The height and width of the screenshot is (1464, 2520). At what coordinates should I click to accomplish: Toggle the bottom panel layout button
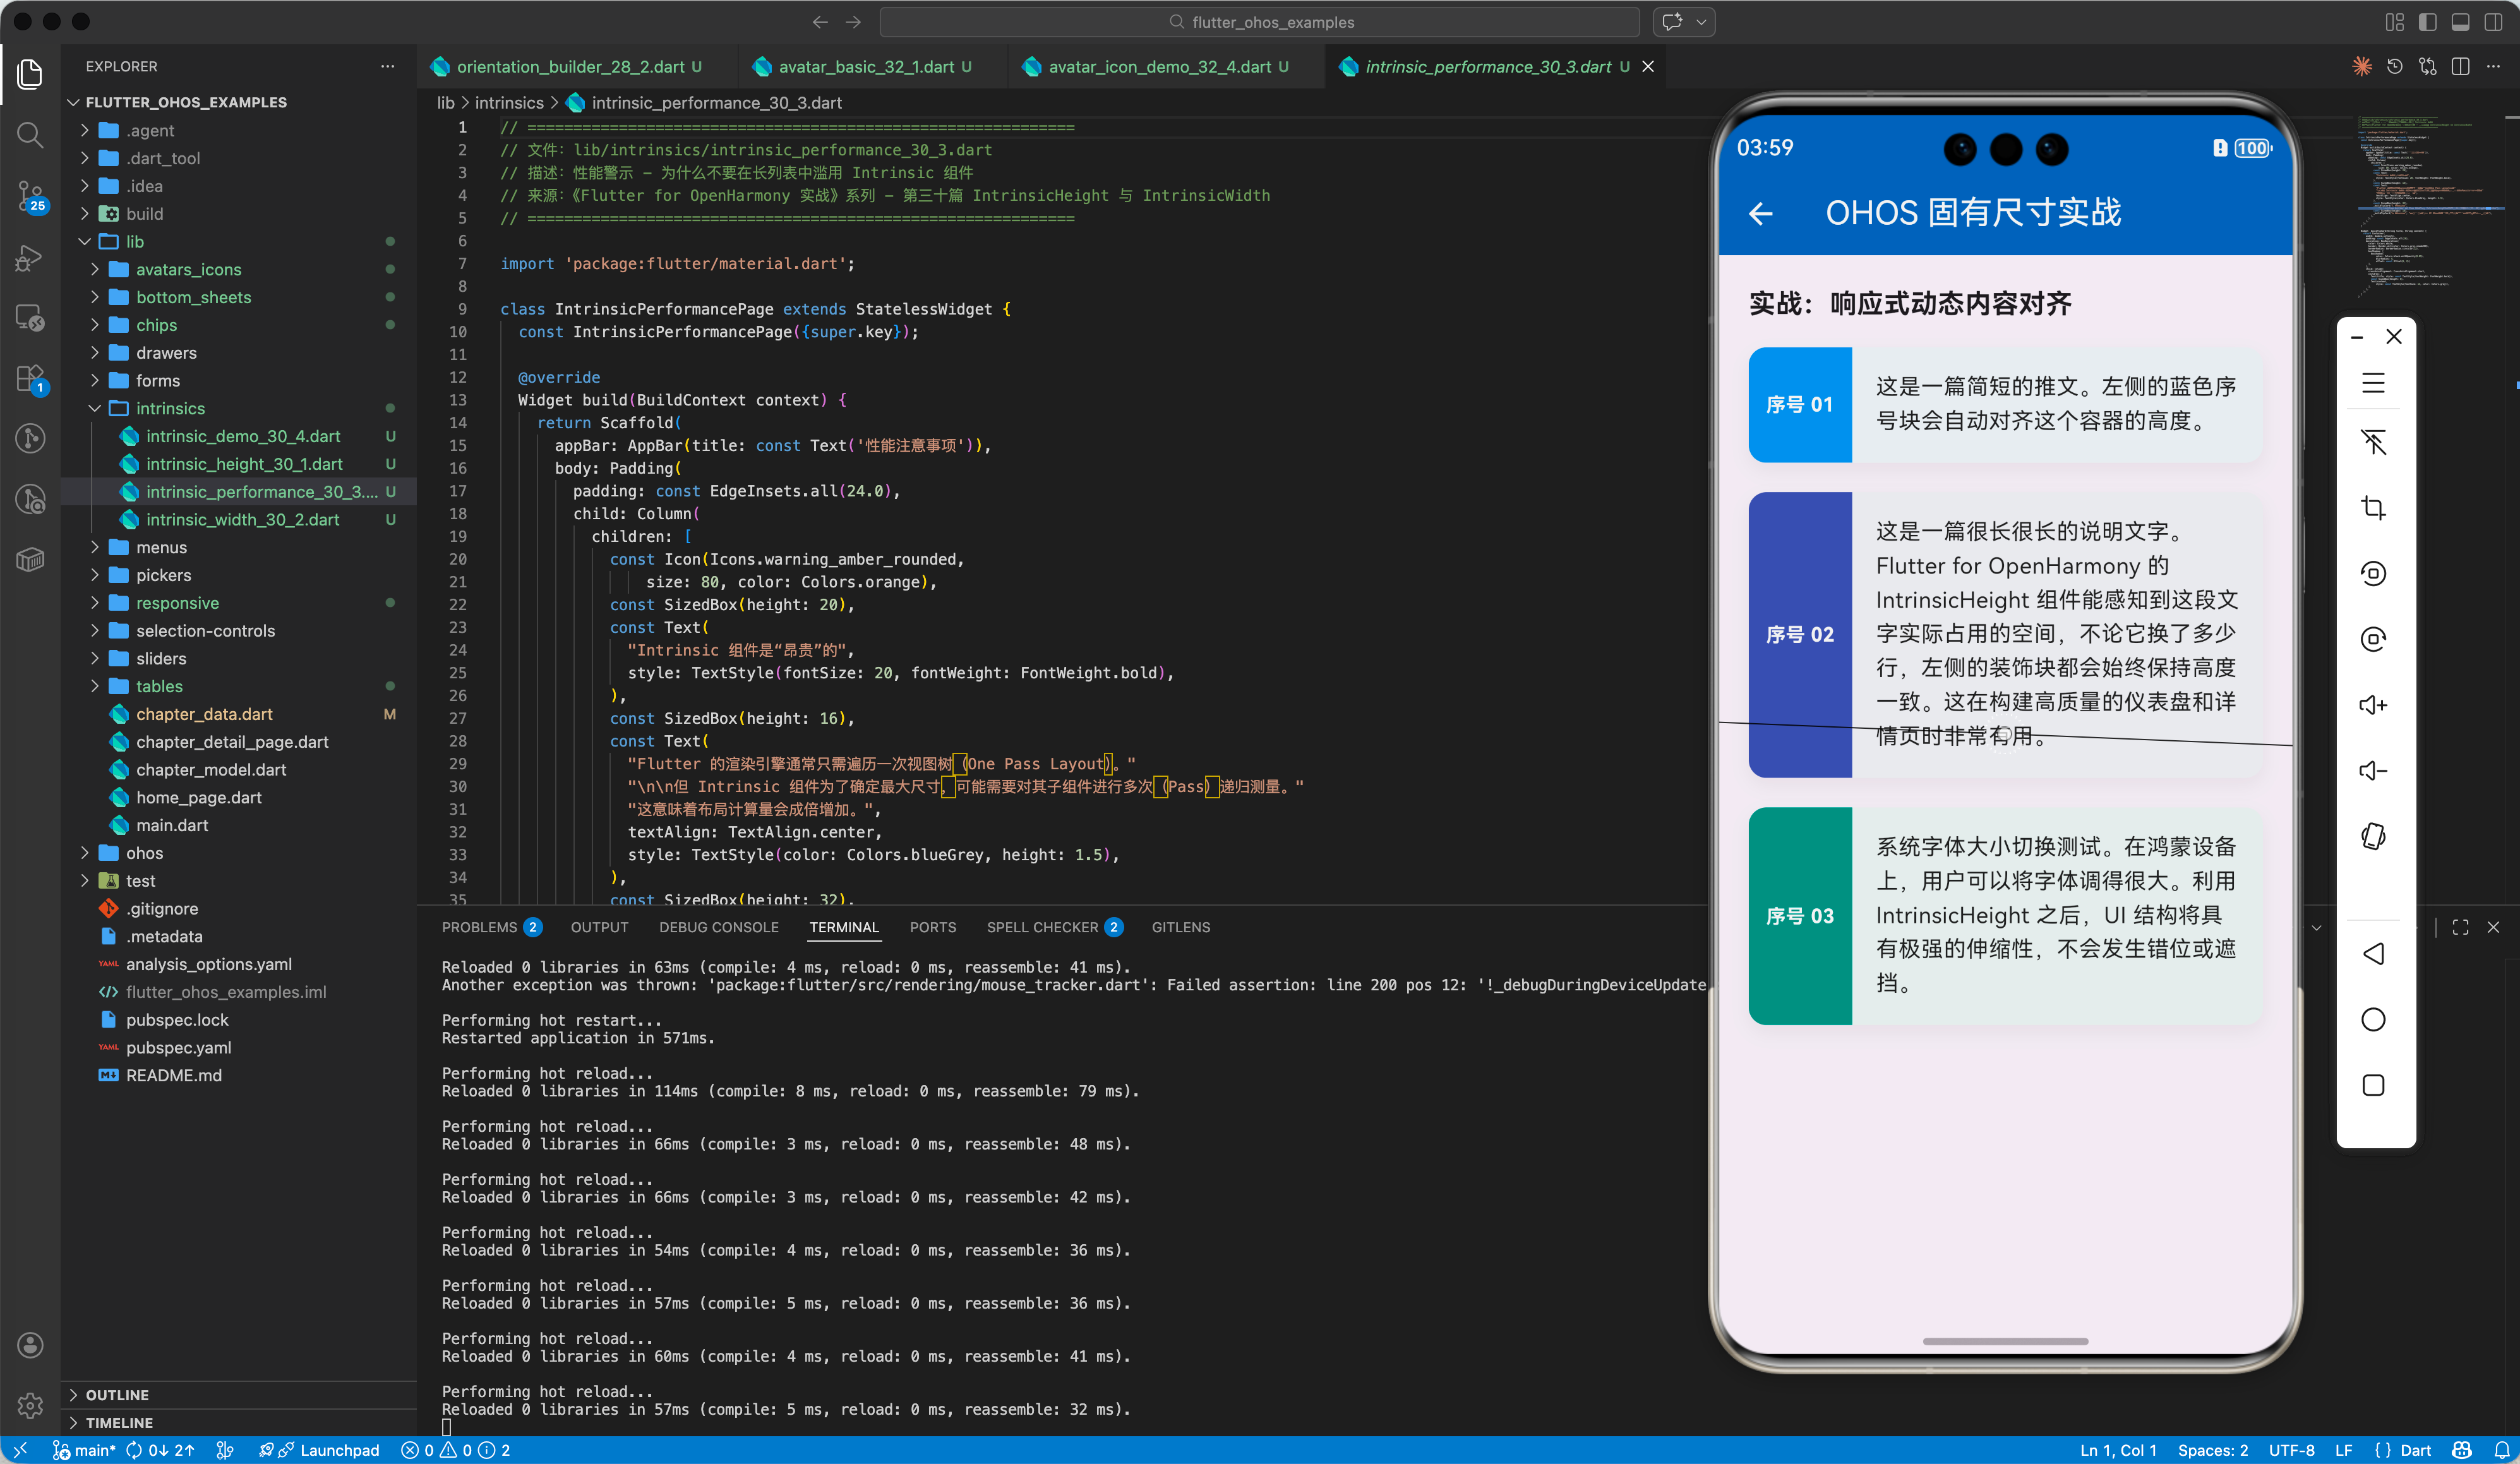tap(2460, 22)
